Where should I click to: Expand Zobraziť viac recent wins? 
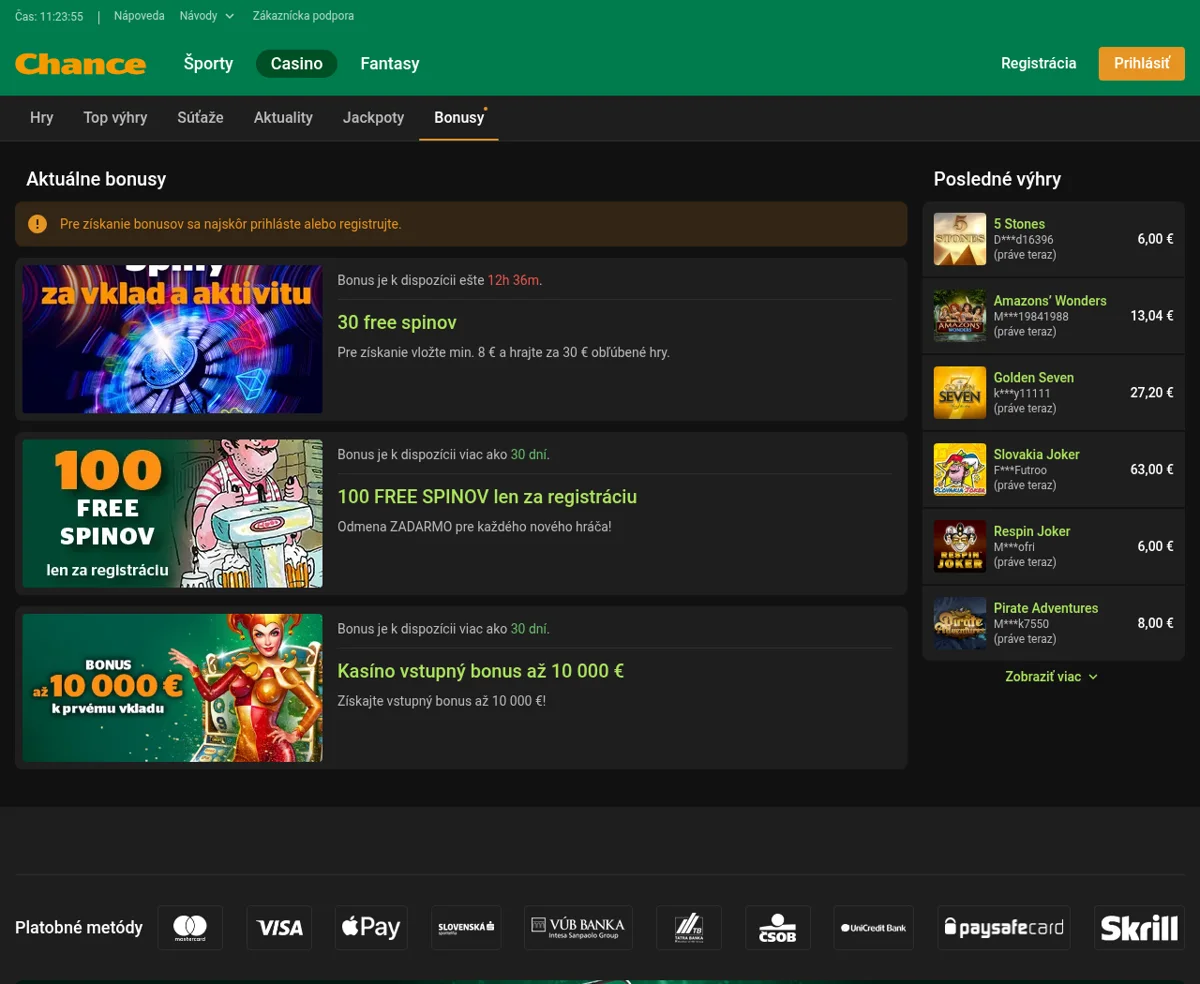(x=1052, y=677)
